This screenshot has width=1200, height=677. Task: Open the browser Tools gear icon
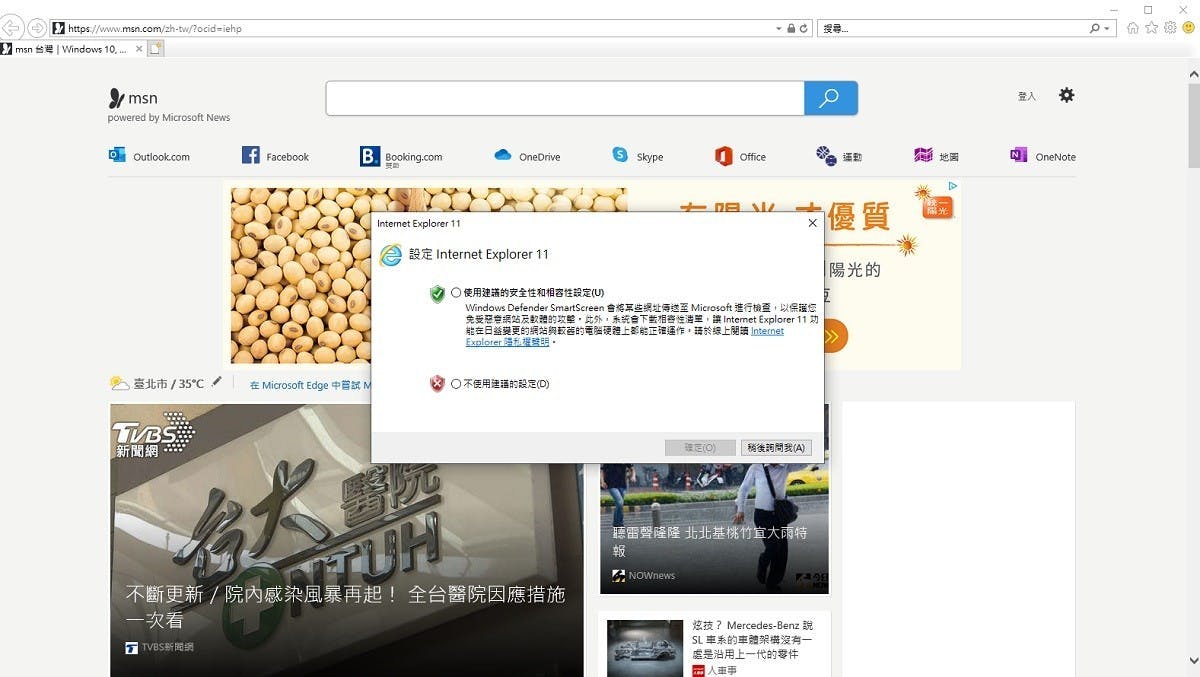pos(1170,28)
